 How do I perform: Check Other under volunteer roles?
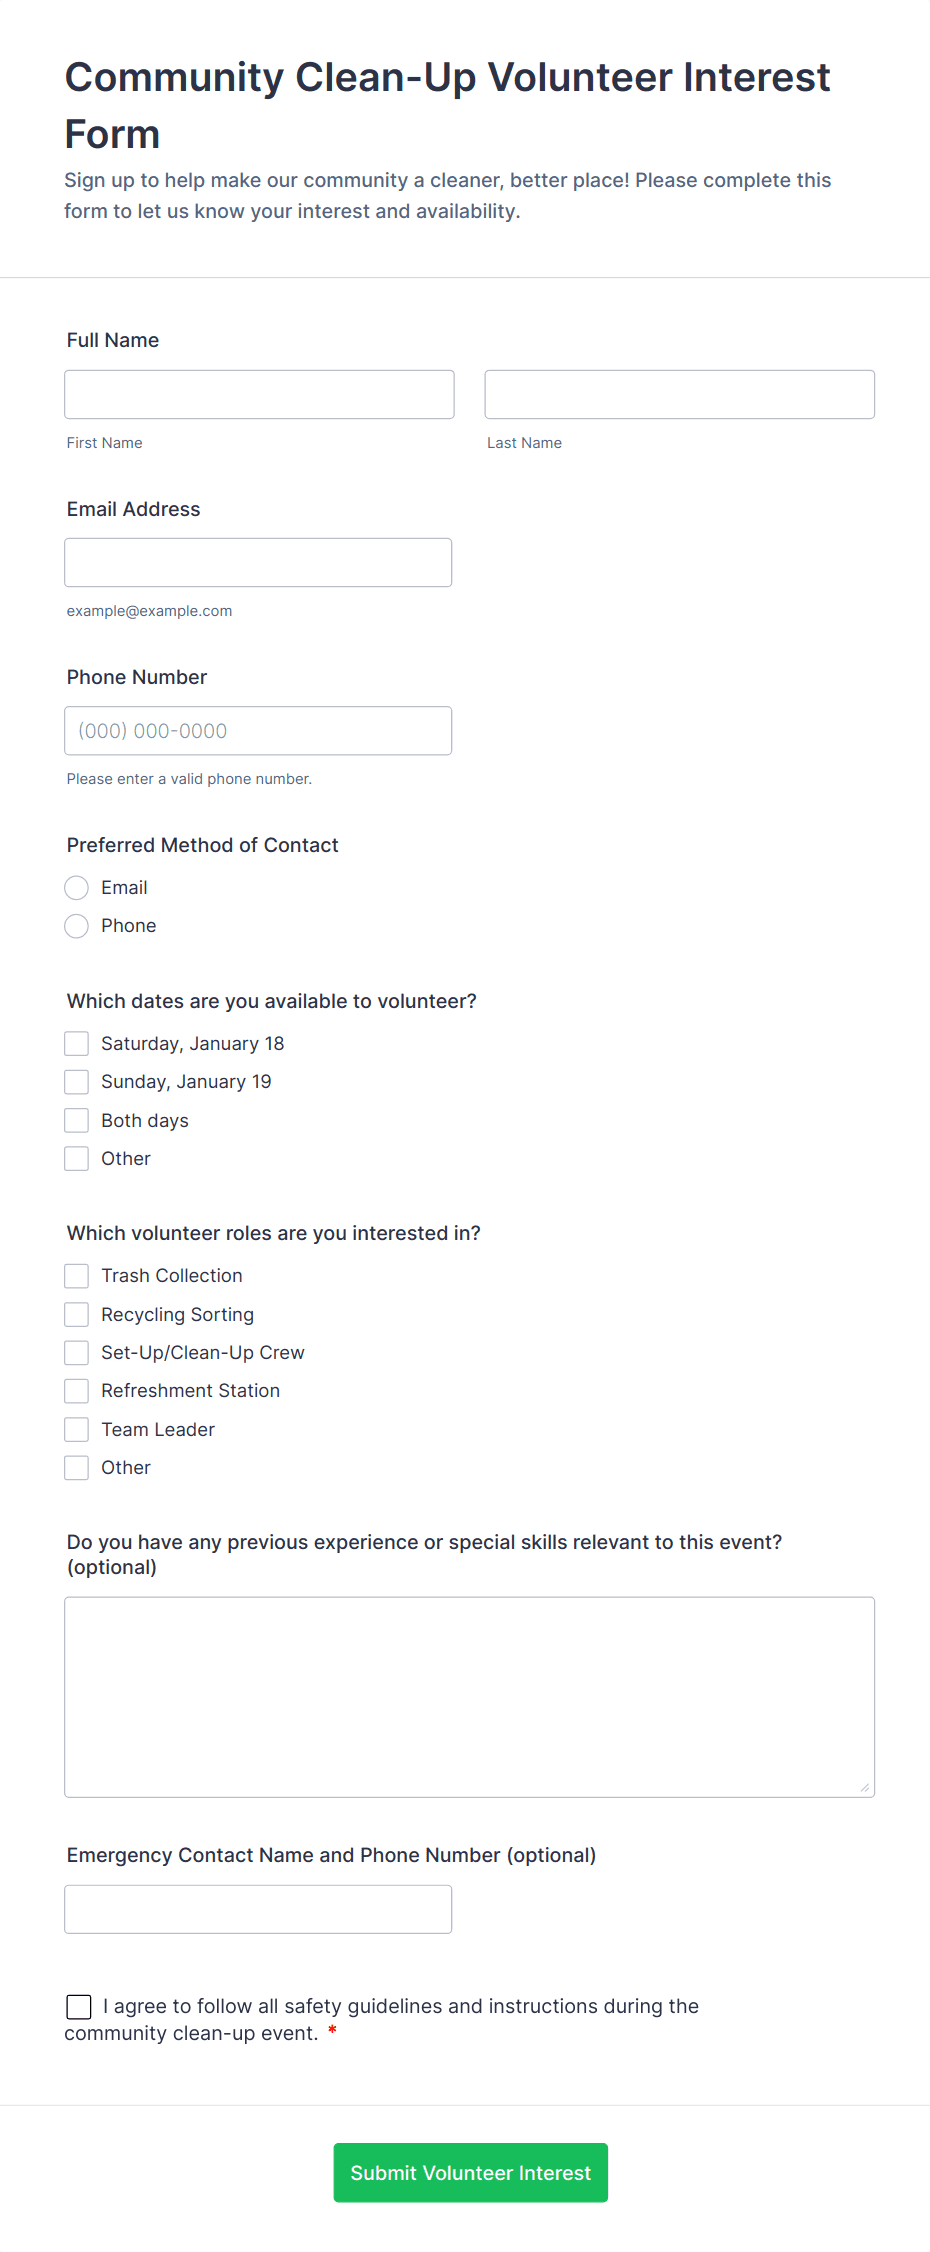point(76,1467)
